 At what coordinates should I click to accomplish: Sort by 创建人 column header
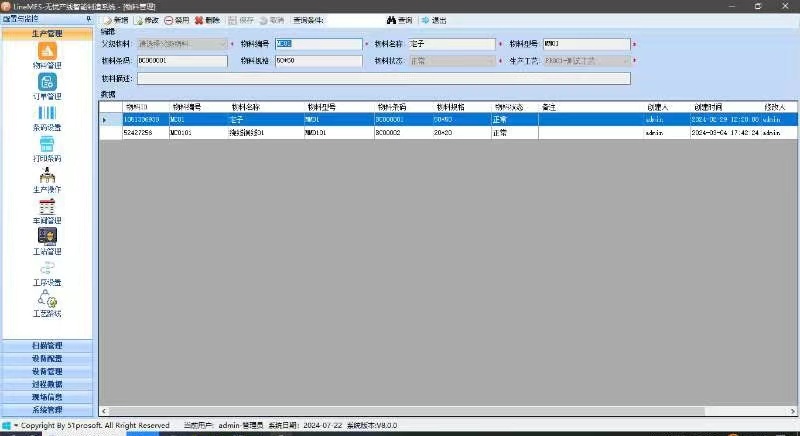[666, 107]
